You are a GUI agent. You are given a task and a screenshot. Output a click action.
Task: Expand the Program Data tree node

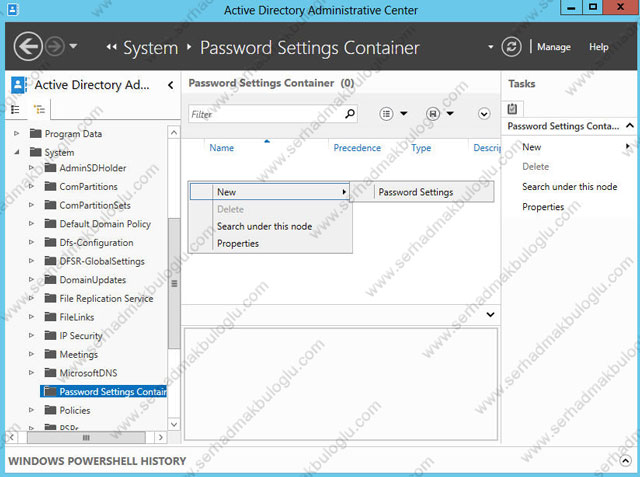(x=16, y=133)
